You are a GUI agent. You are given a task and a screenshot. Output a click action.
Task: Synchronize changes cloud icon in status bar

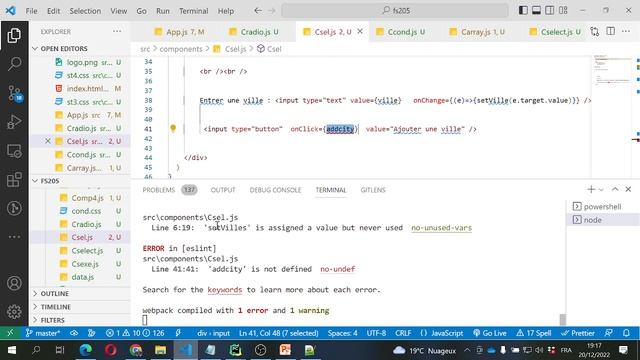coord(74,333)
